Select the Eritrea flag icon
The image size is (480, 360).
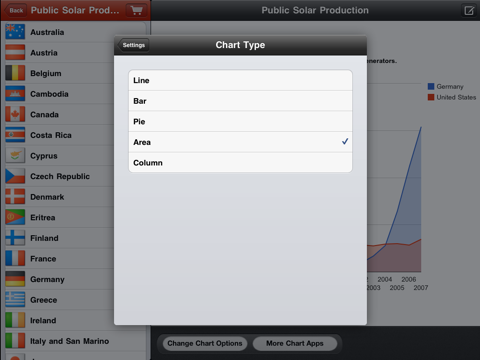click(x=15, y=218)
